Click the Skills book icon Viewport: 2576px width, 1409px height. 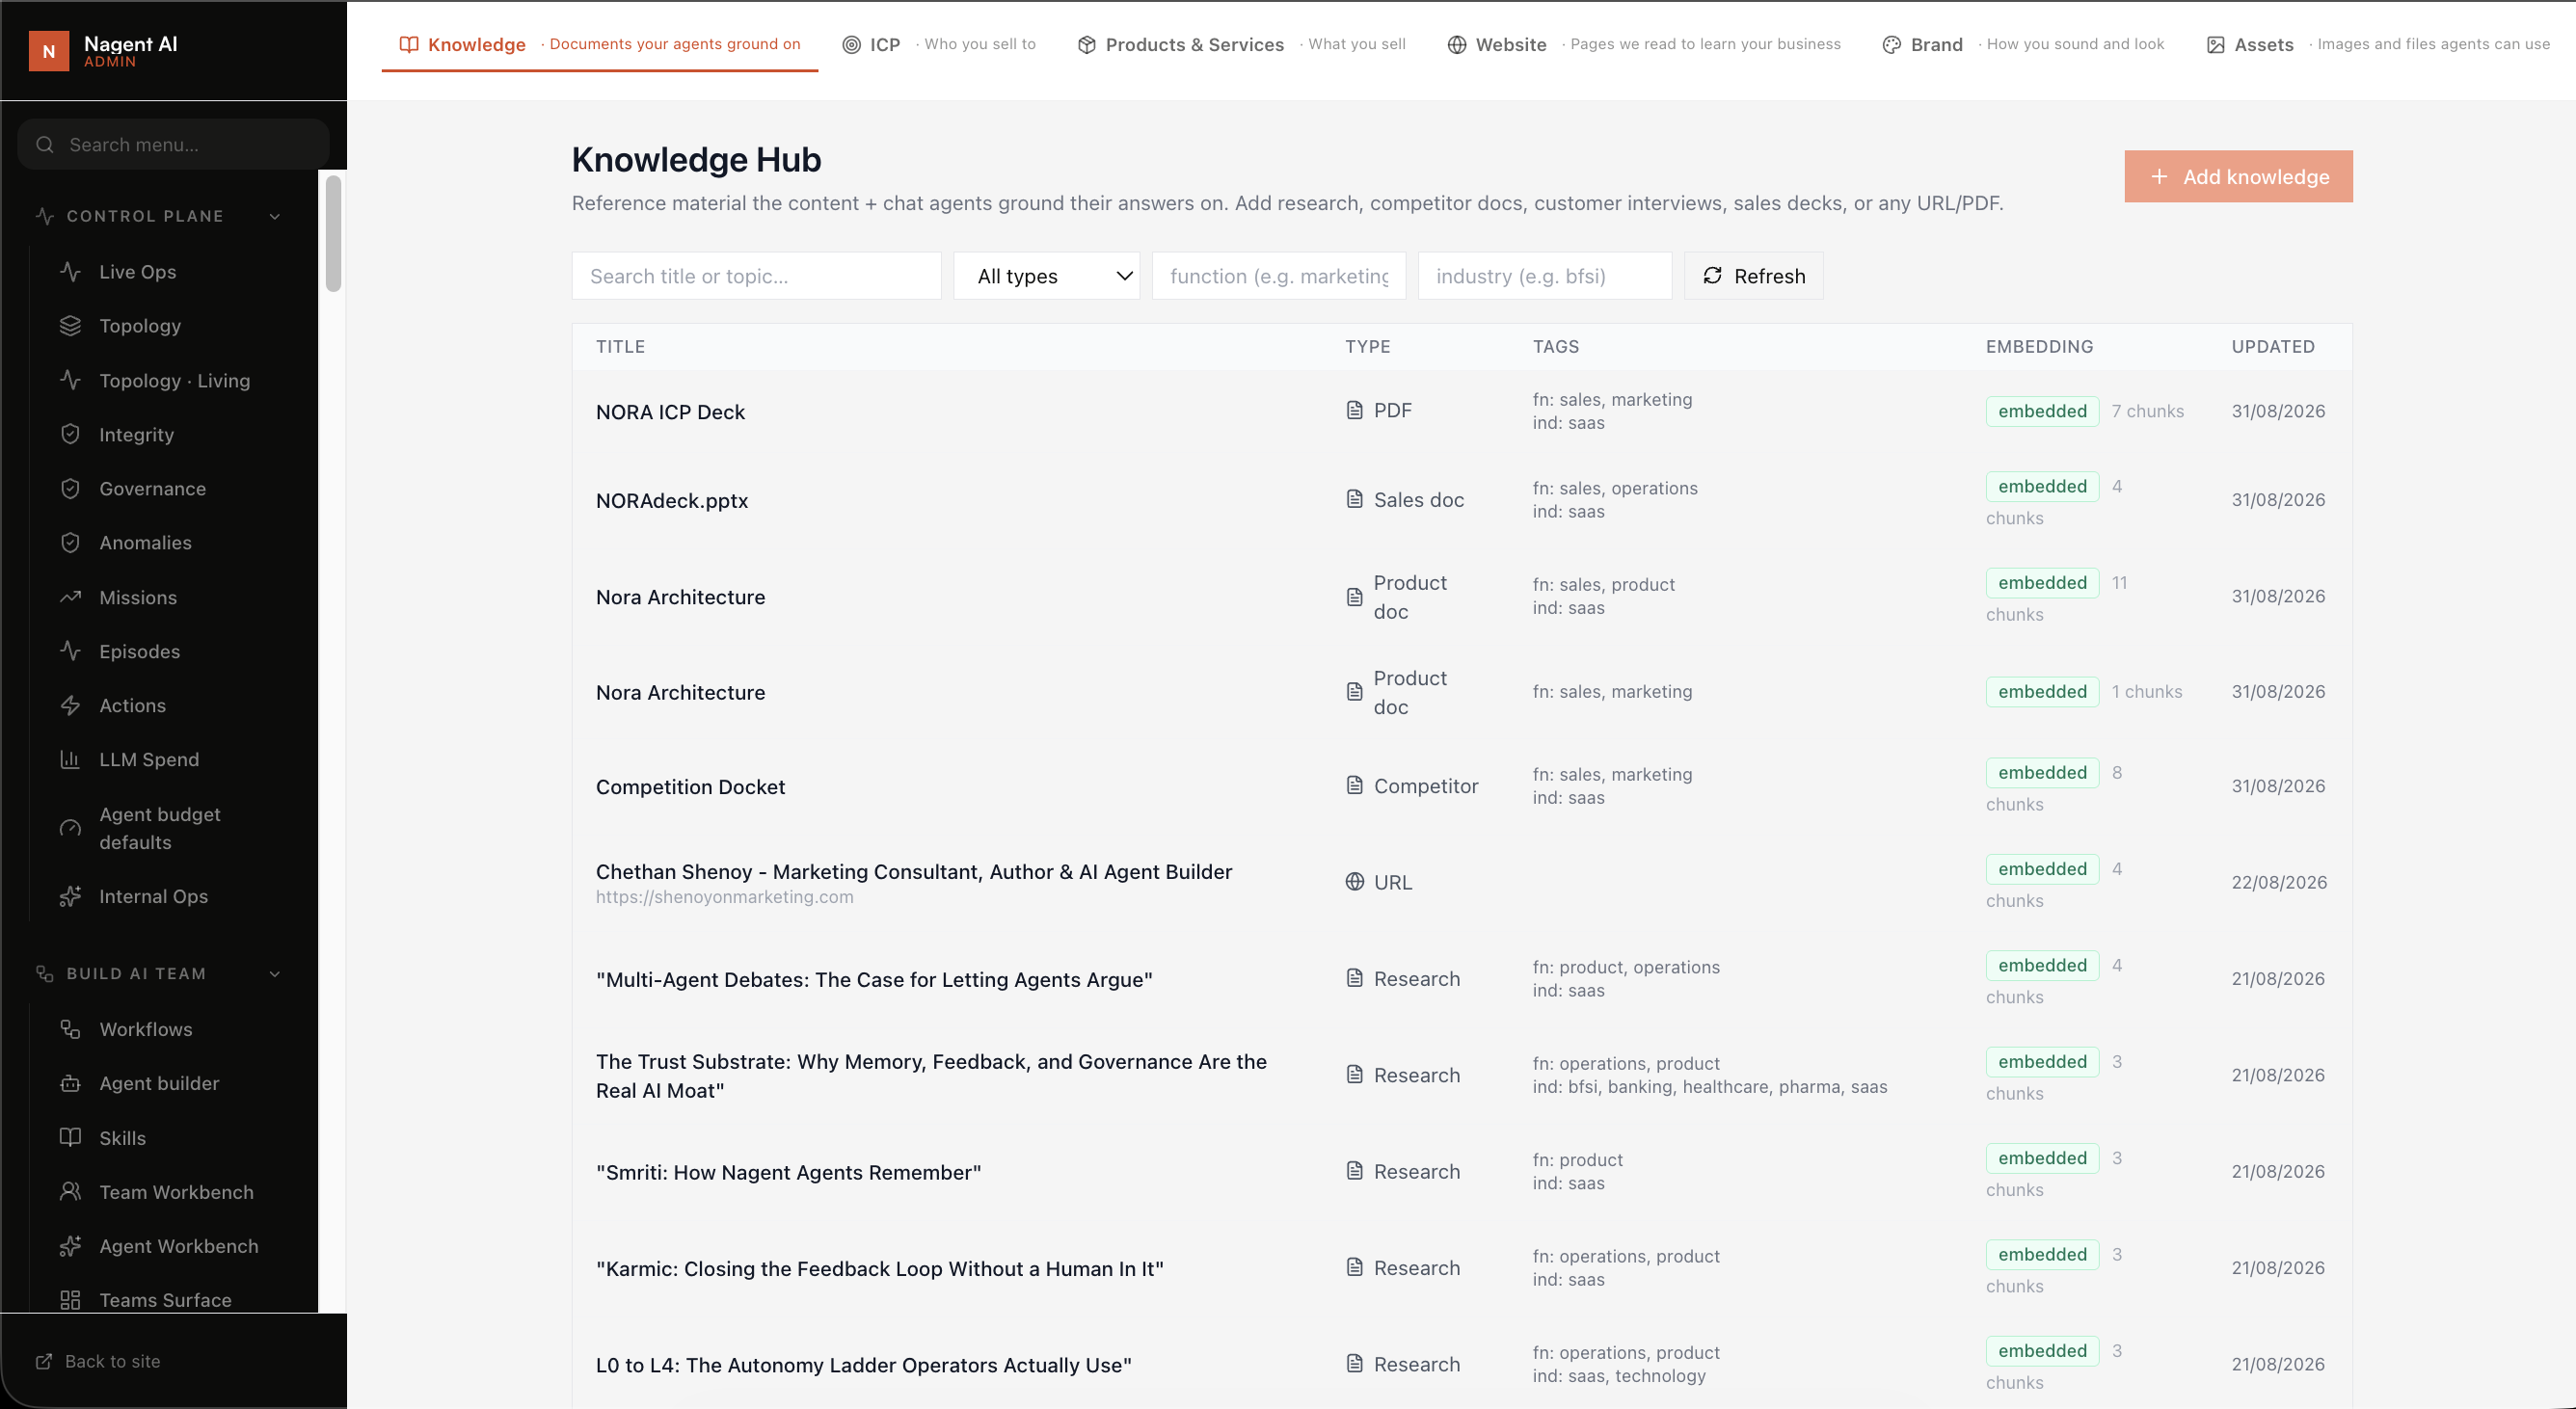coord(70,1137)
